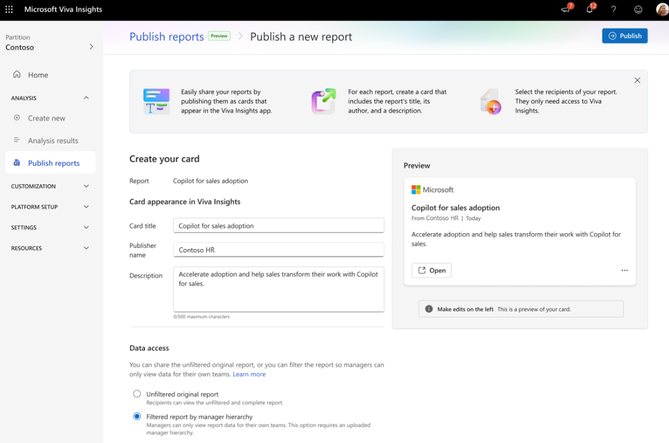Click the Preview badge next to Publish reports
This screenshot has height=443, width=669.
[219, 36]
